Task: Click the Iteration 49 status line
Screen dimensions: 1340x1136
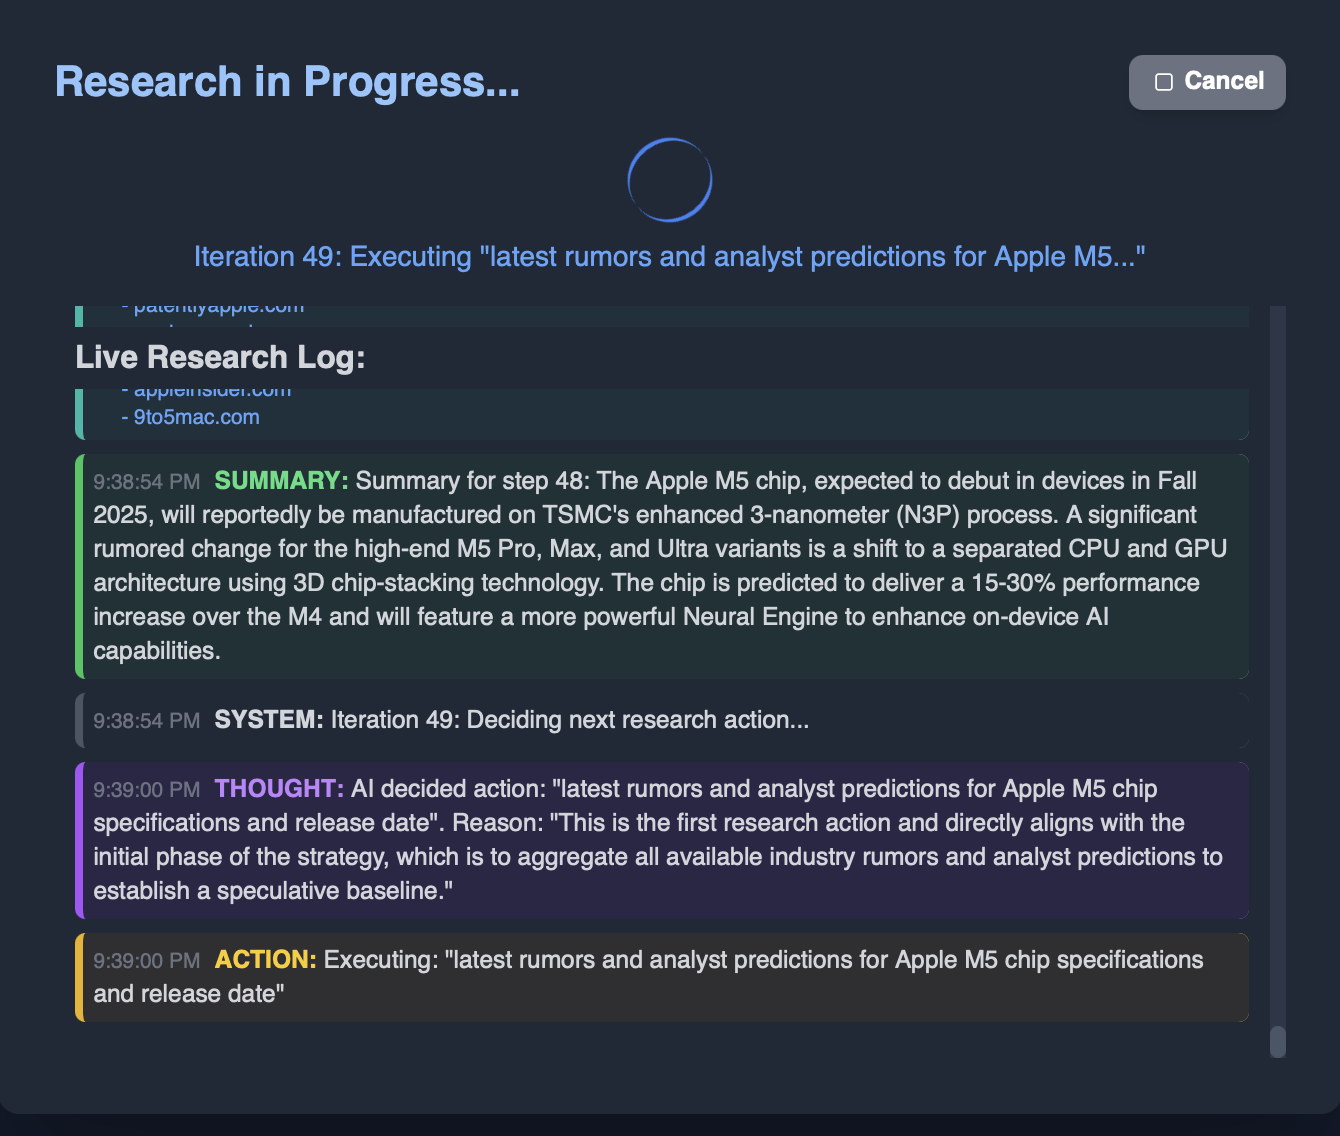Action: click(x=670, y=257)
